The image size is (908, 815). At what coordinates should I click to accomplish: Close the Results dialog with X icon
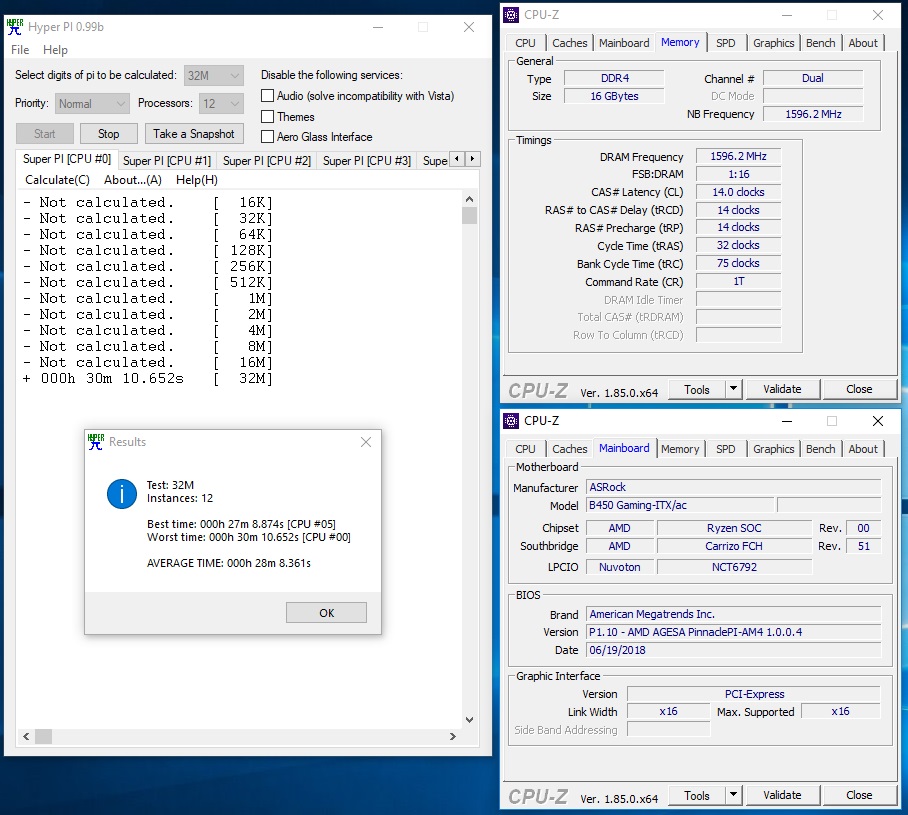tap(366, 442)
